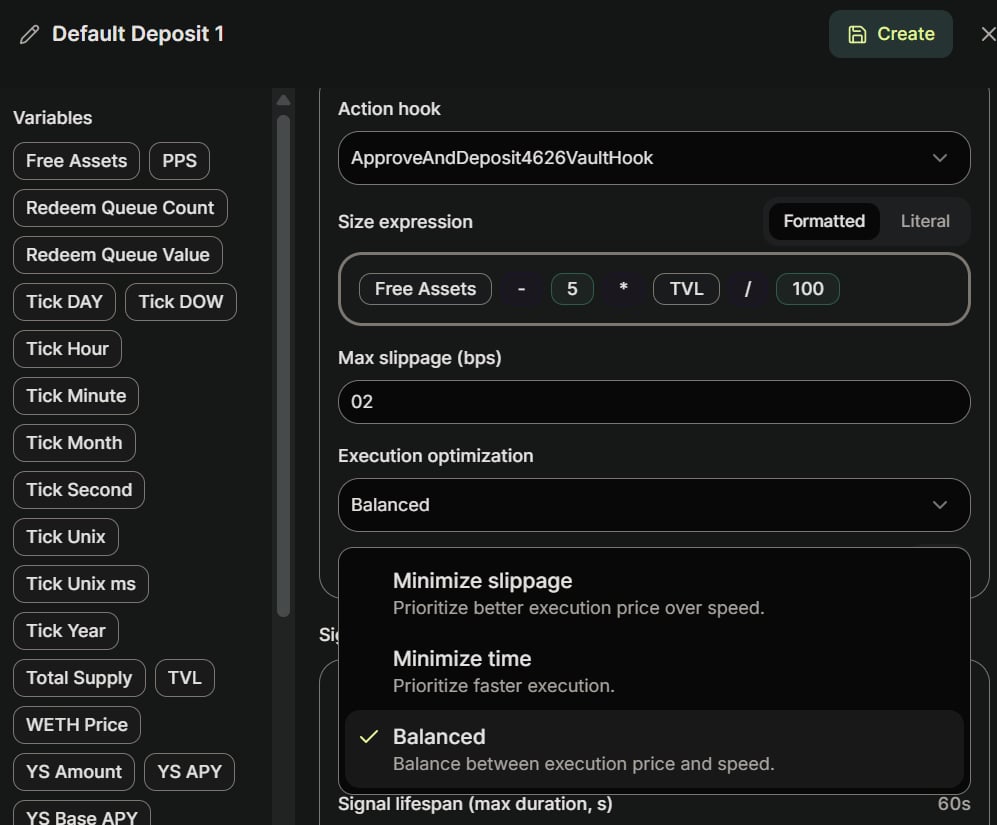Add the TVL variable from Variables list

pyautogui.click(x=185, y=679)
